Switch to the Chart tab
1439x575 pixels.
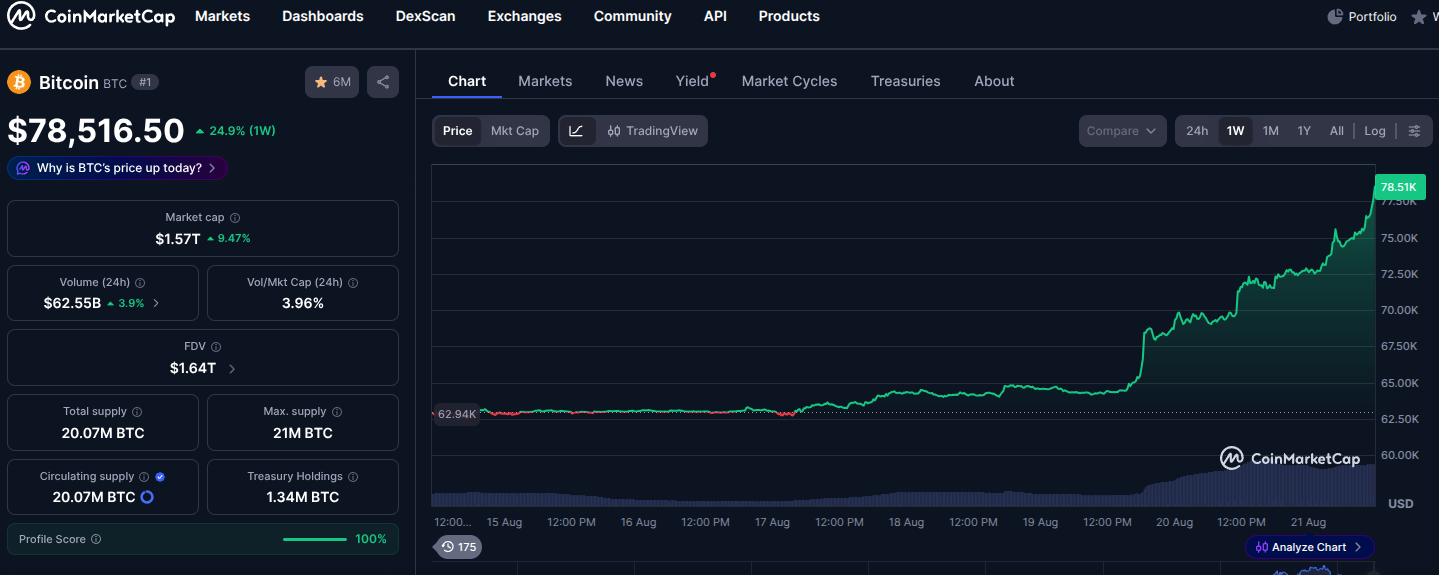(x=467, y=81)
